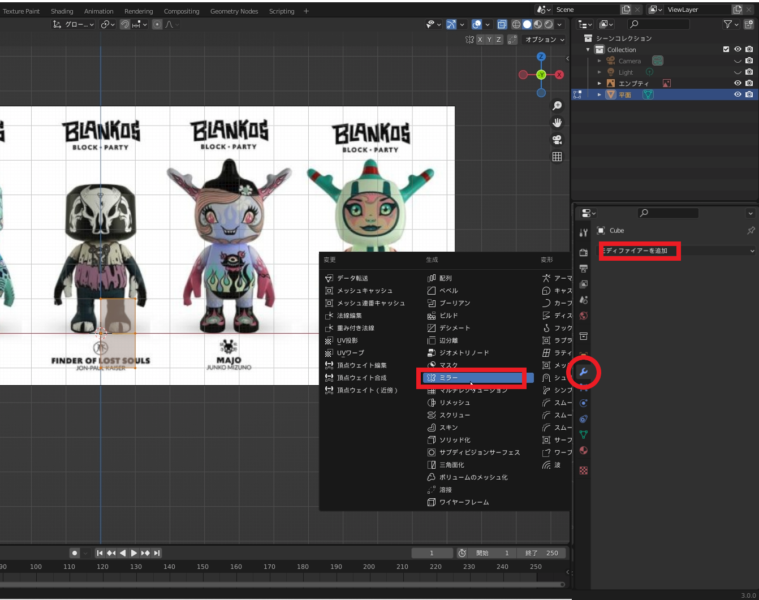Add workspace with plus button

tap(306, 11)
